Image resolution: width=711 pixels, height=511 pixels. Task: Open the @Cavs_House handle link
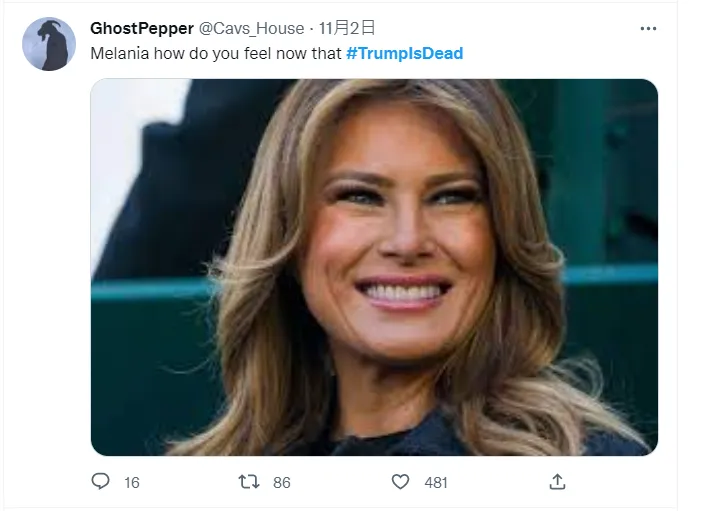point(258,28)
